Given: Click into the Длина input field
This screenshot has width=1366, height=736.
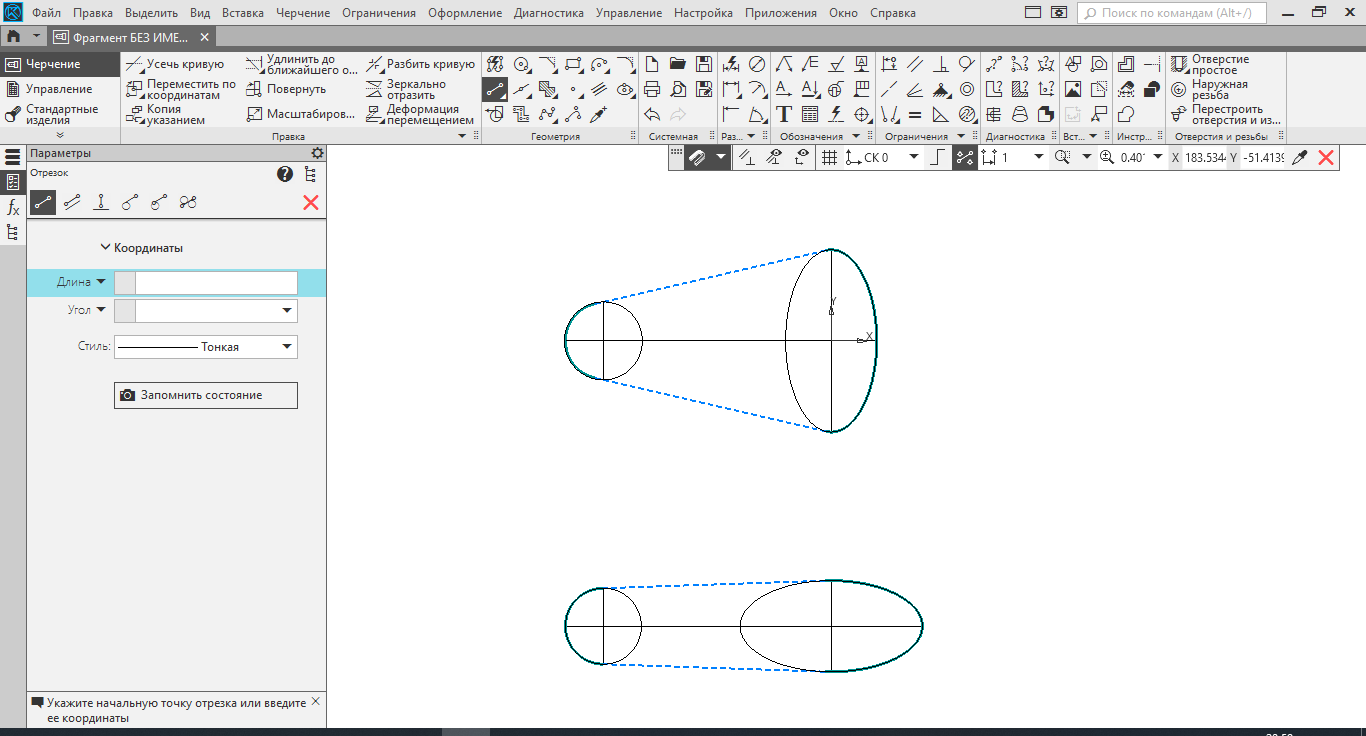Looking at the screenshot, I should tap(216, 283).
